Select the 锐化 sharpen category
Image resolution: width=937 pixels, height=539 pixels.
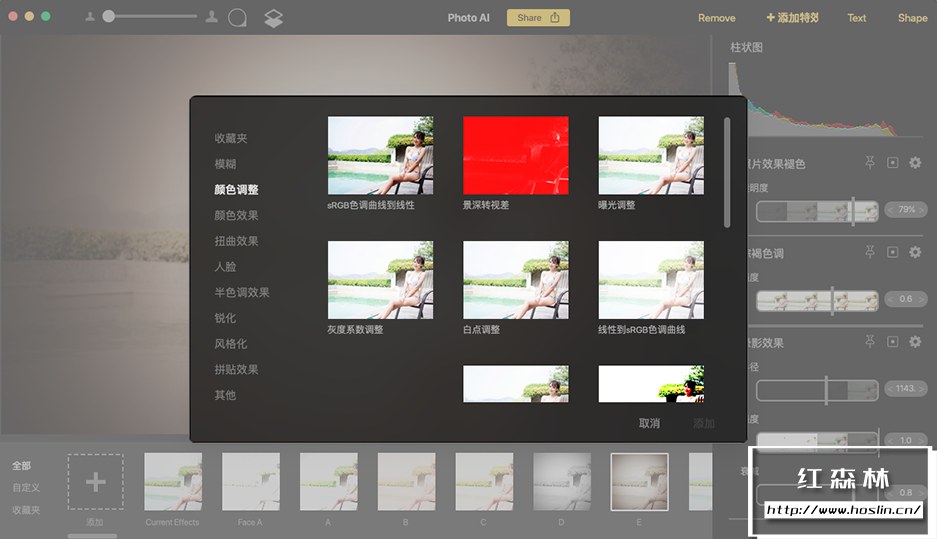click(225, 318)
